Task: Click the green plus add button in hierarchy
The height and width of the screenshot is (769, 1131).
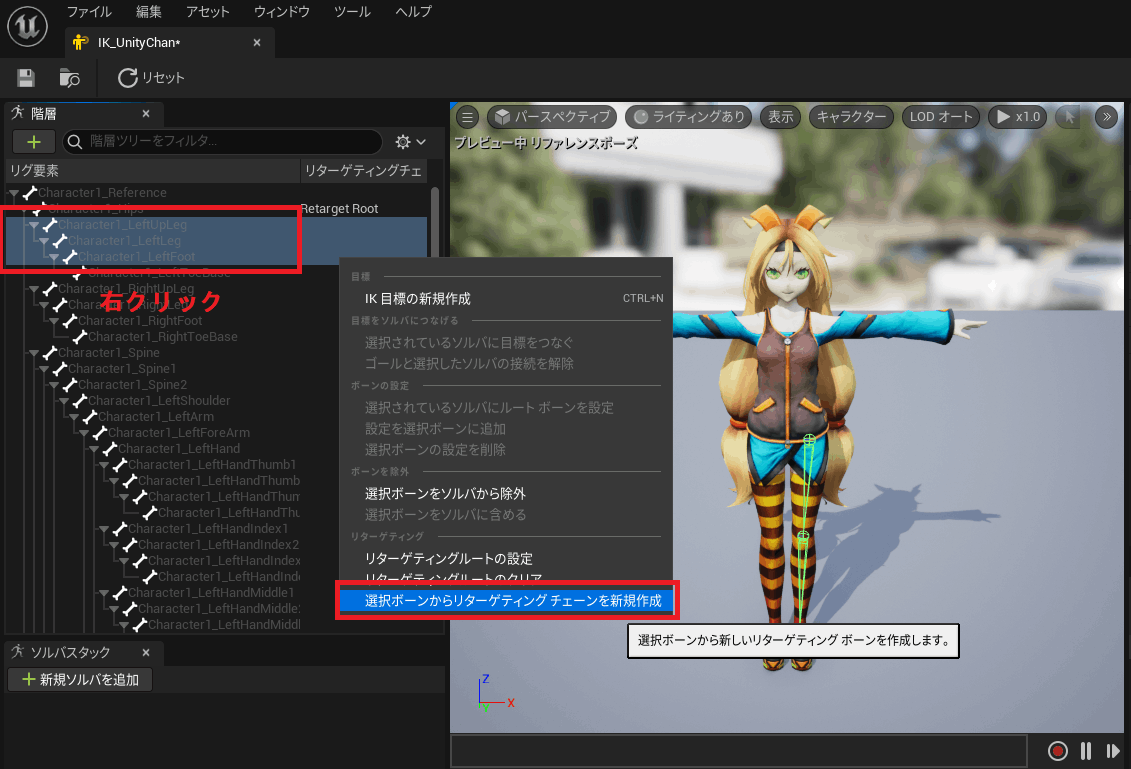Action: pos(34,142)
